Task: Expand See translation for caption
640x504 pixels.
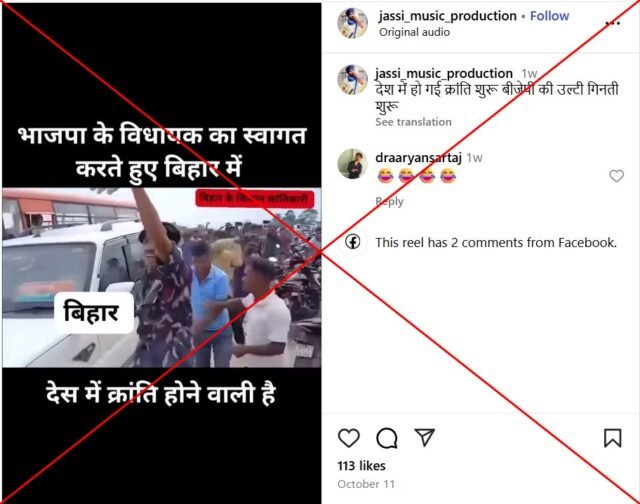Action: pyautogui.click(x=413, y=122)
